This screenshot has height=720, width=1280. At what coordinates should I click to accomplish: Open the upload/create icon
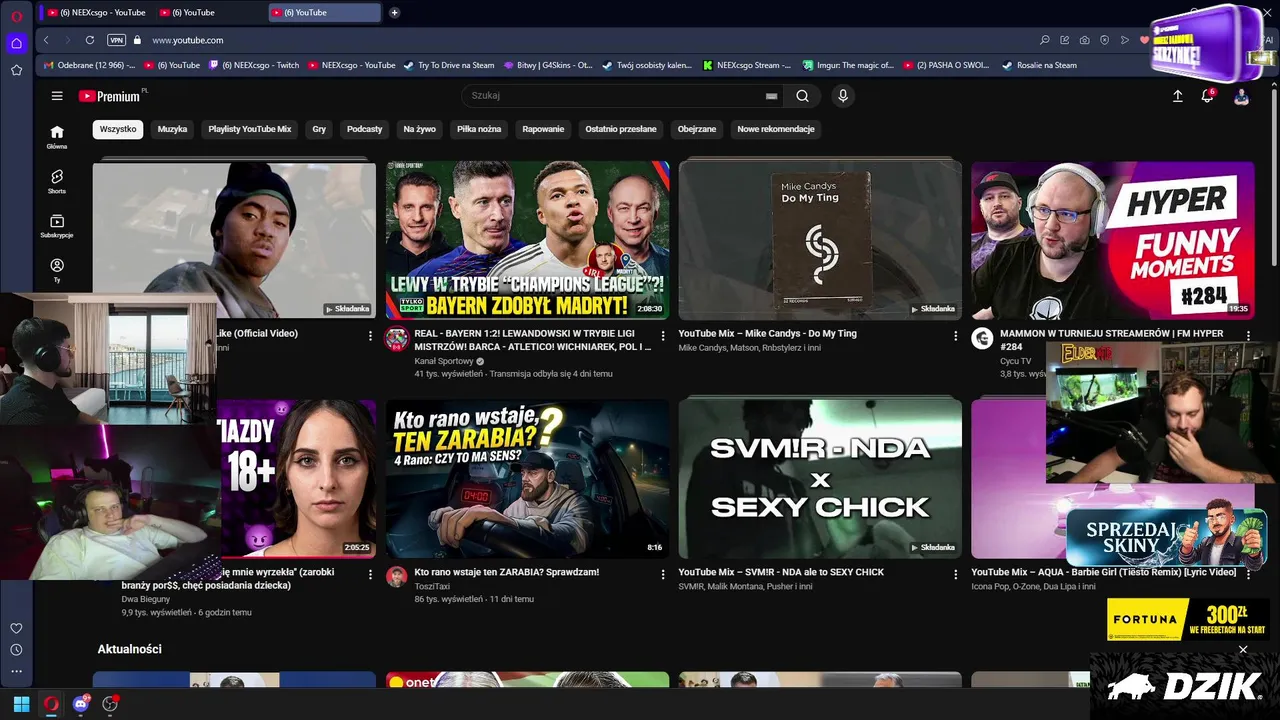1177,96
